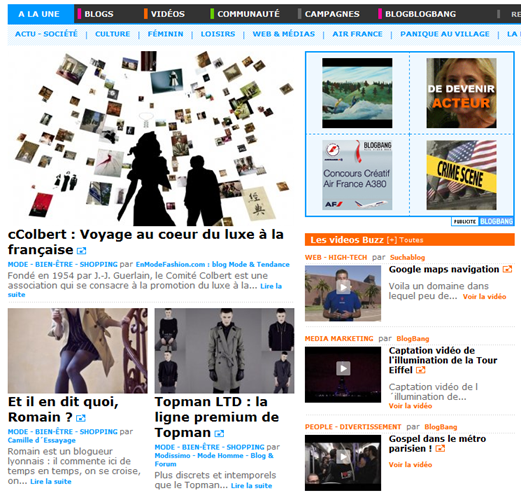Image resolution: width=521 pixels, height=493 pixels.
Task: Select the FÉMININ category
Action: click(x=165, y=34)
